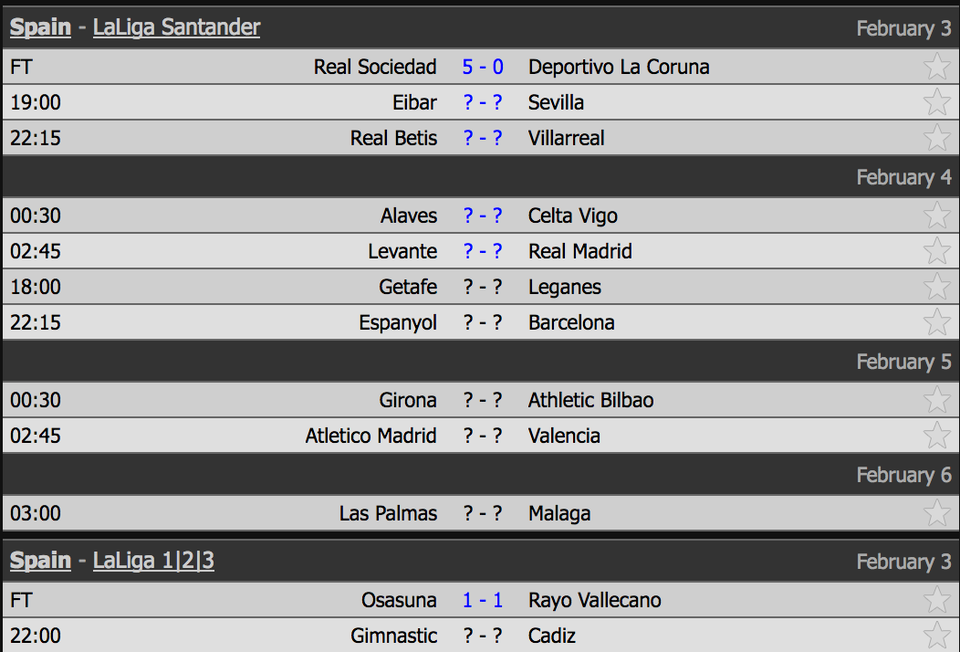The height and width of the screenshot is (652, 960).
Task: Toggle the star for Alaves vs Celta Vigo
Action: coord(937,215)
